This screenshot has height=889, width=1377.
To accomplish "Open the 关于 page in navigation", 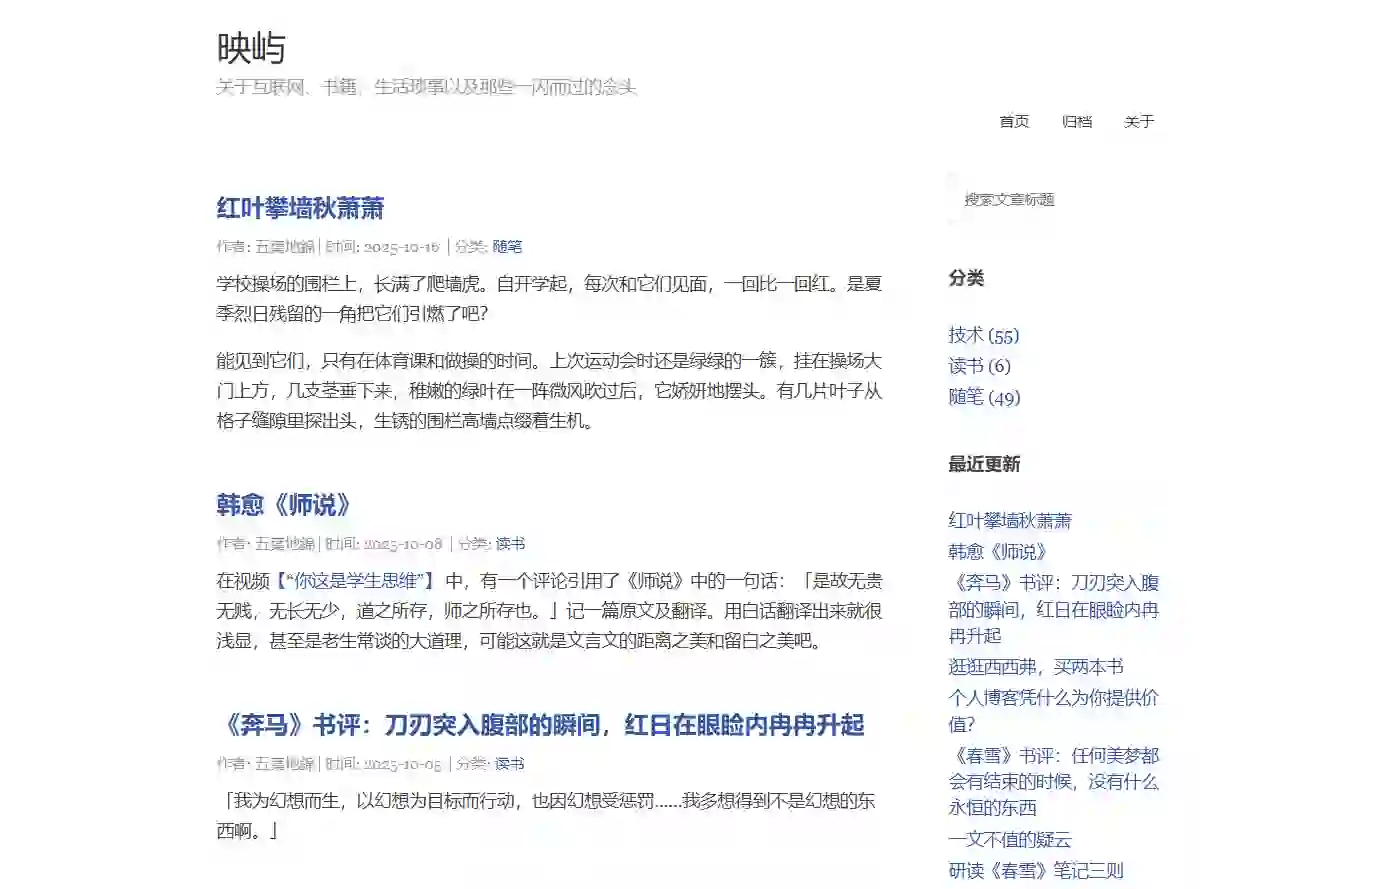I will click(1139, 121).
